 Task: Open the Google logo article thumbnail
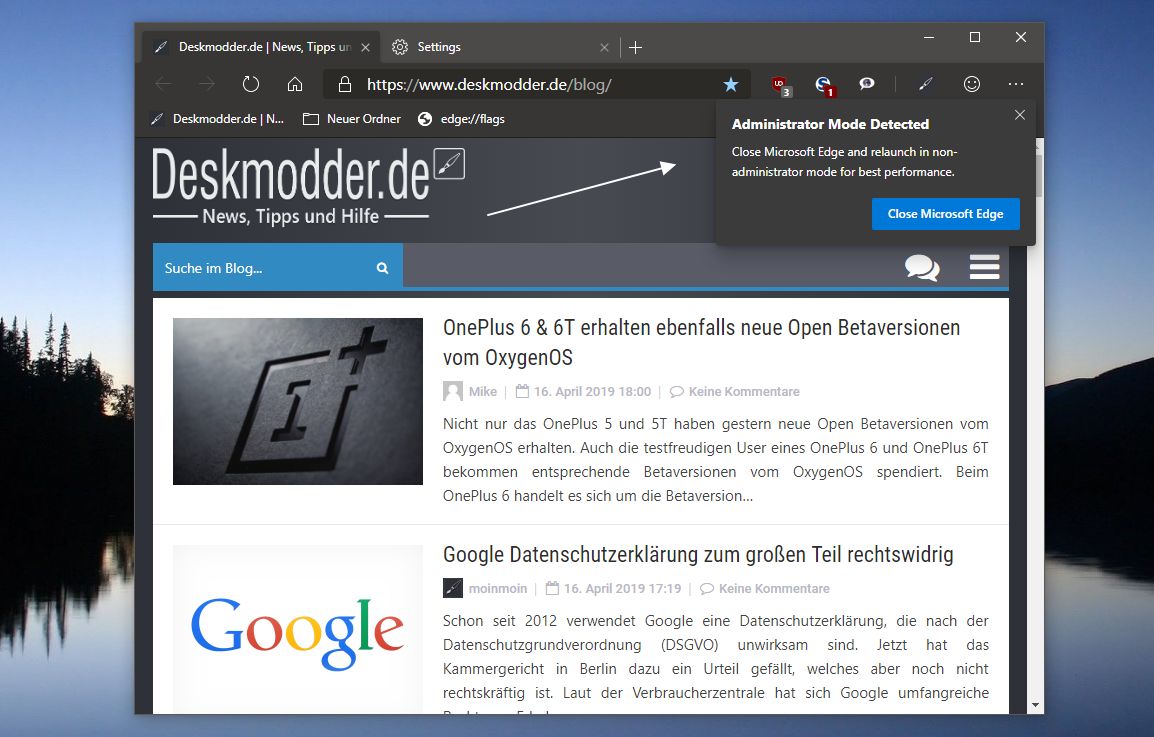pos(297,630)
